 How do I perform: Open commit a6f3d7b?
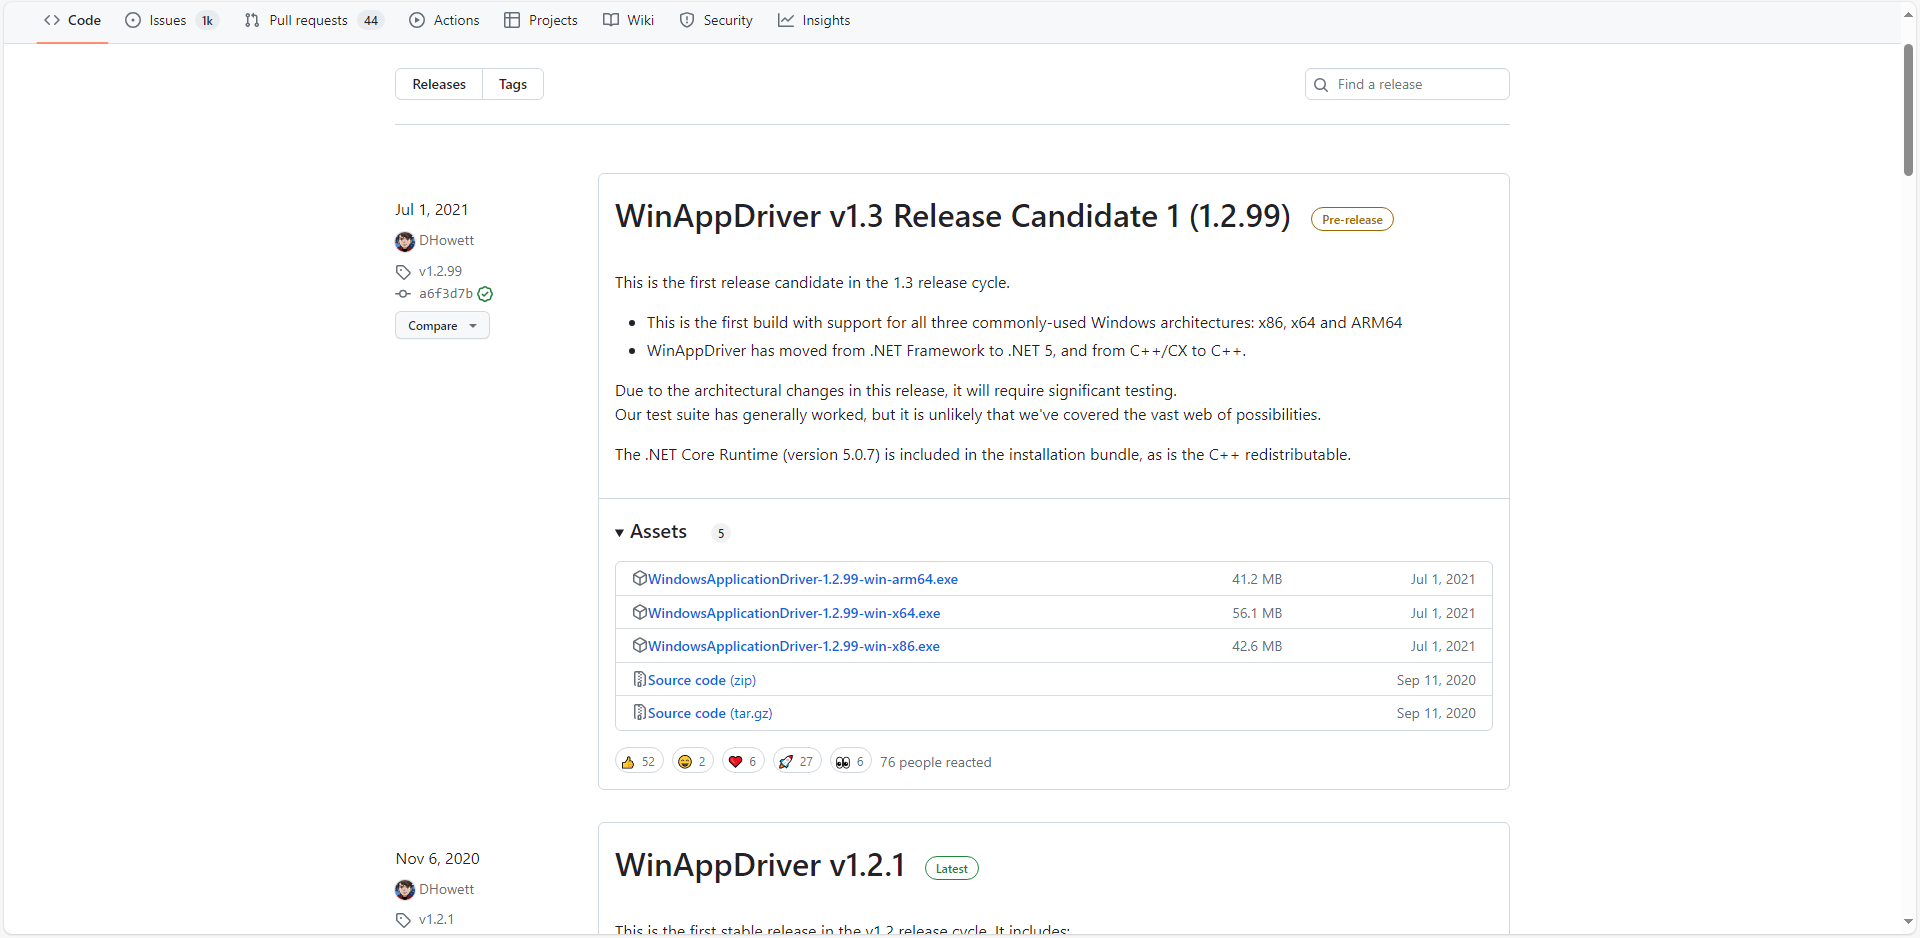coord(446,293)
